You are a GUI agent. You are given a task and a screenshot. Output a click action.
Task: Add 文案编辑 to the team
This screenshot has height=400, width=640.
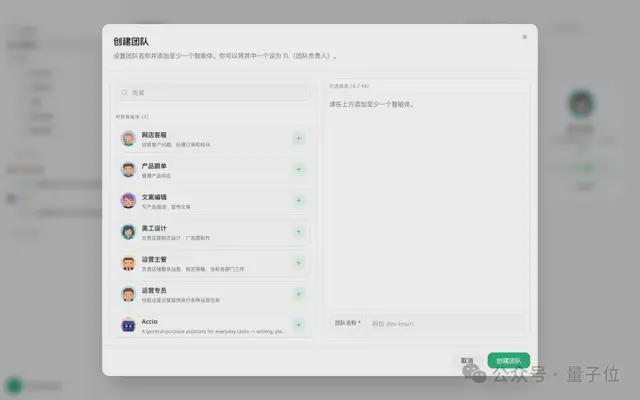click(x=298, y=200)
